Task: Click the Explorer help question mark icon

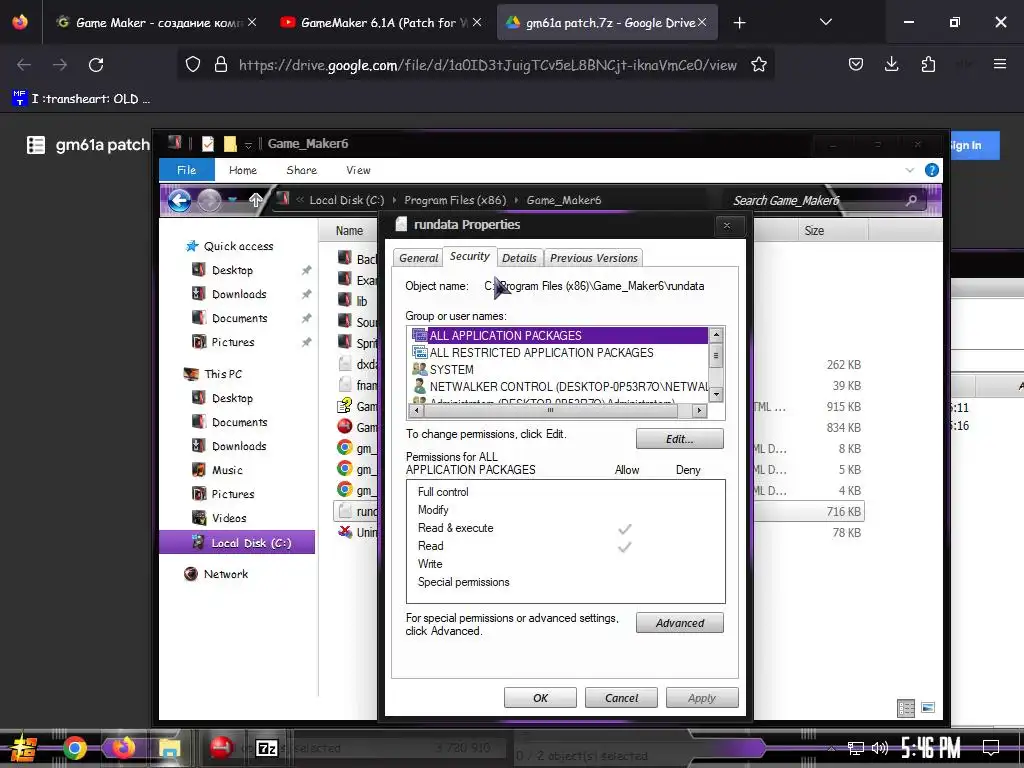Action: point(932,170)
